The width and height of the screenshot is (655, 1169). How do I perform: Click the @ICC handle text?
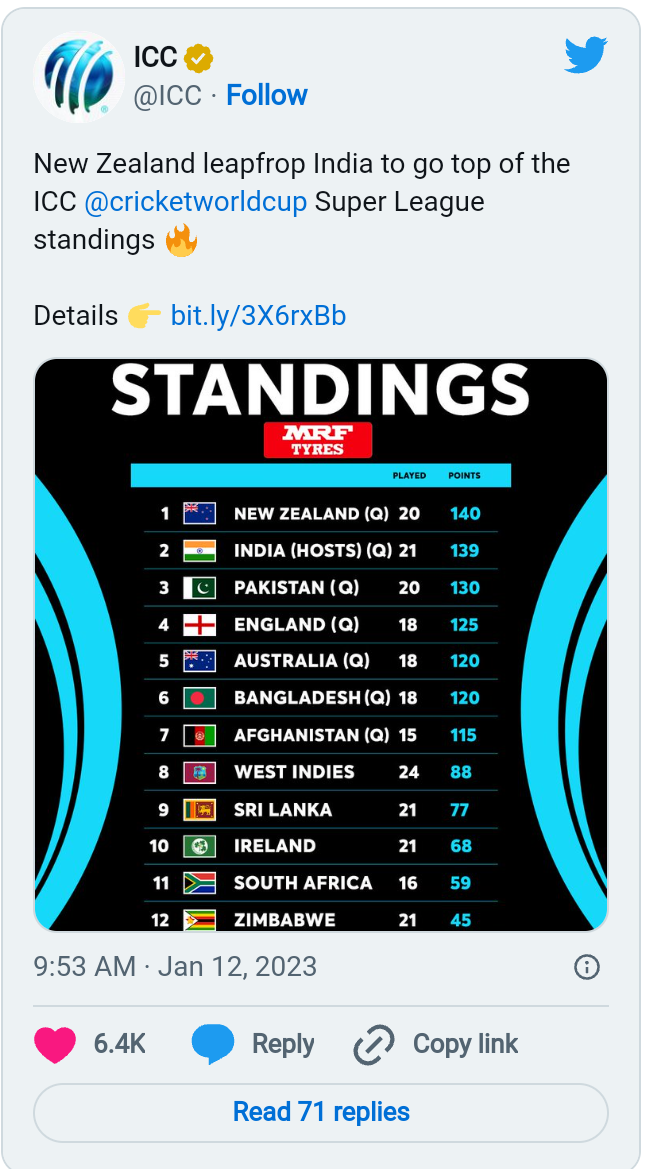(168, 95)
